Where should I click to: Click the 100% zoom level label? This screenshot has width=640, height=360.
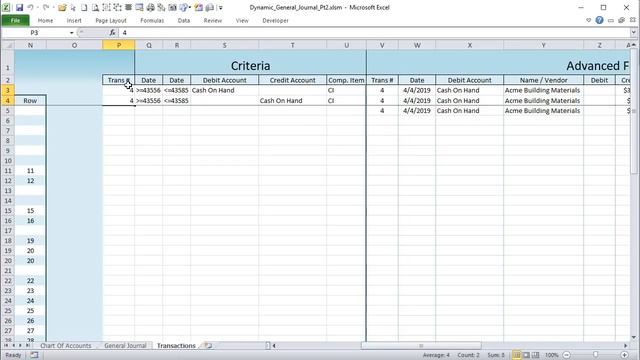click(x=551, y=355)
